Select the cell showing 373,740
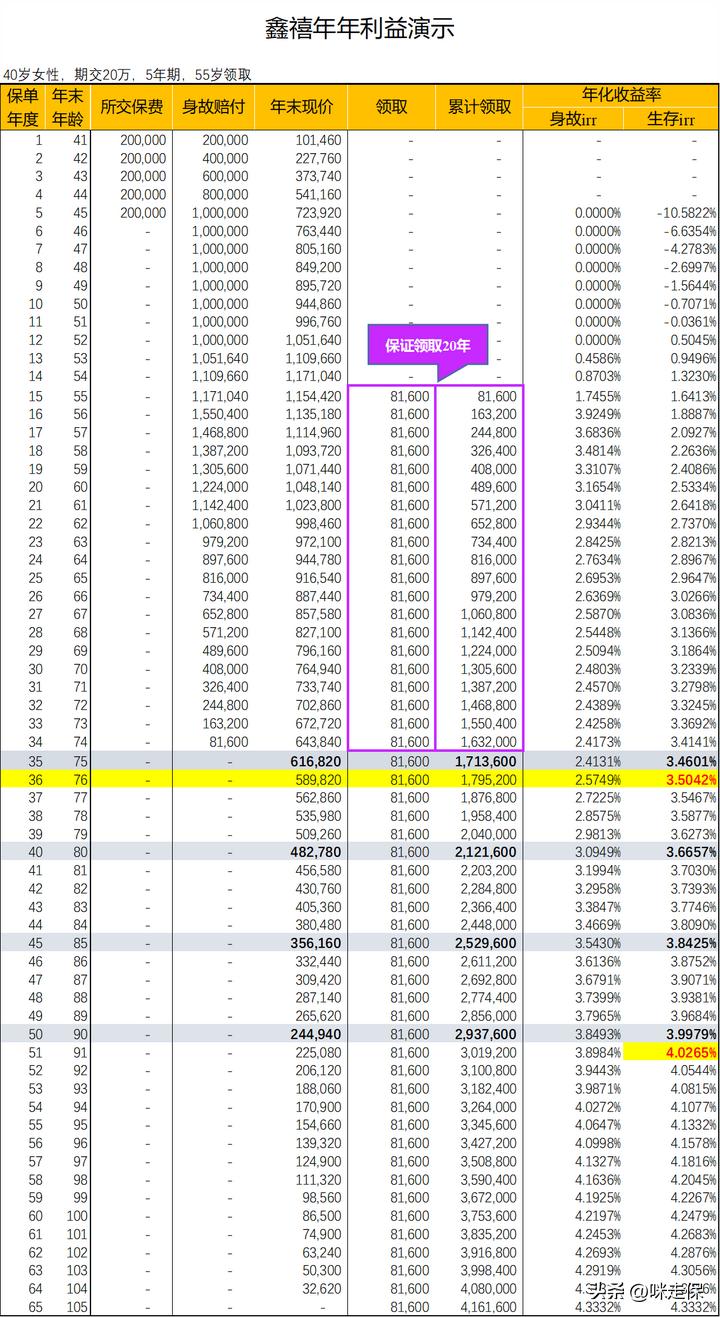The image size is (720, 1317). tap(318, 176)
